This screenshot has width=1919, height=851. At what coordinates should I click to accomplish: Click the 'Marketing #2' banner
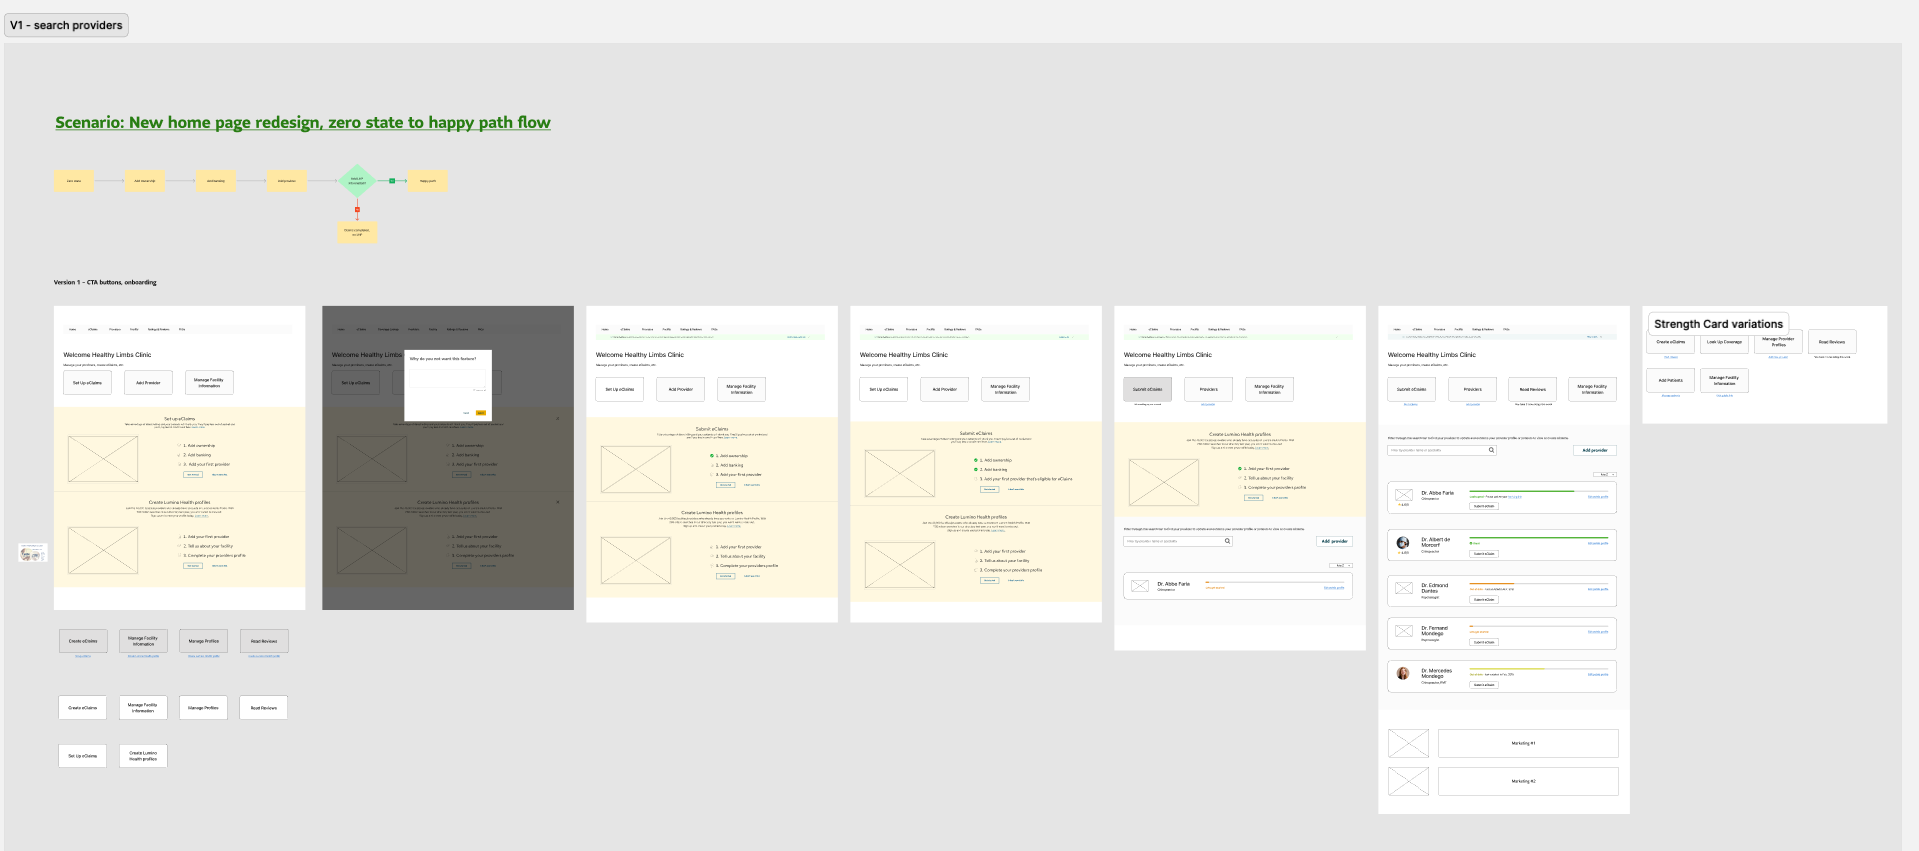click(1528, 781)
